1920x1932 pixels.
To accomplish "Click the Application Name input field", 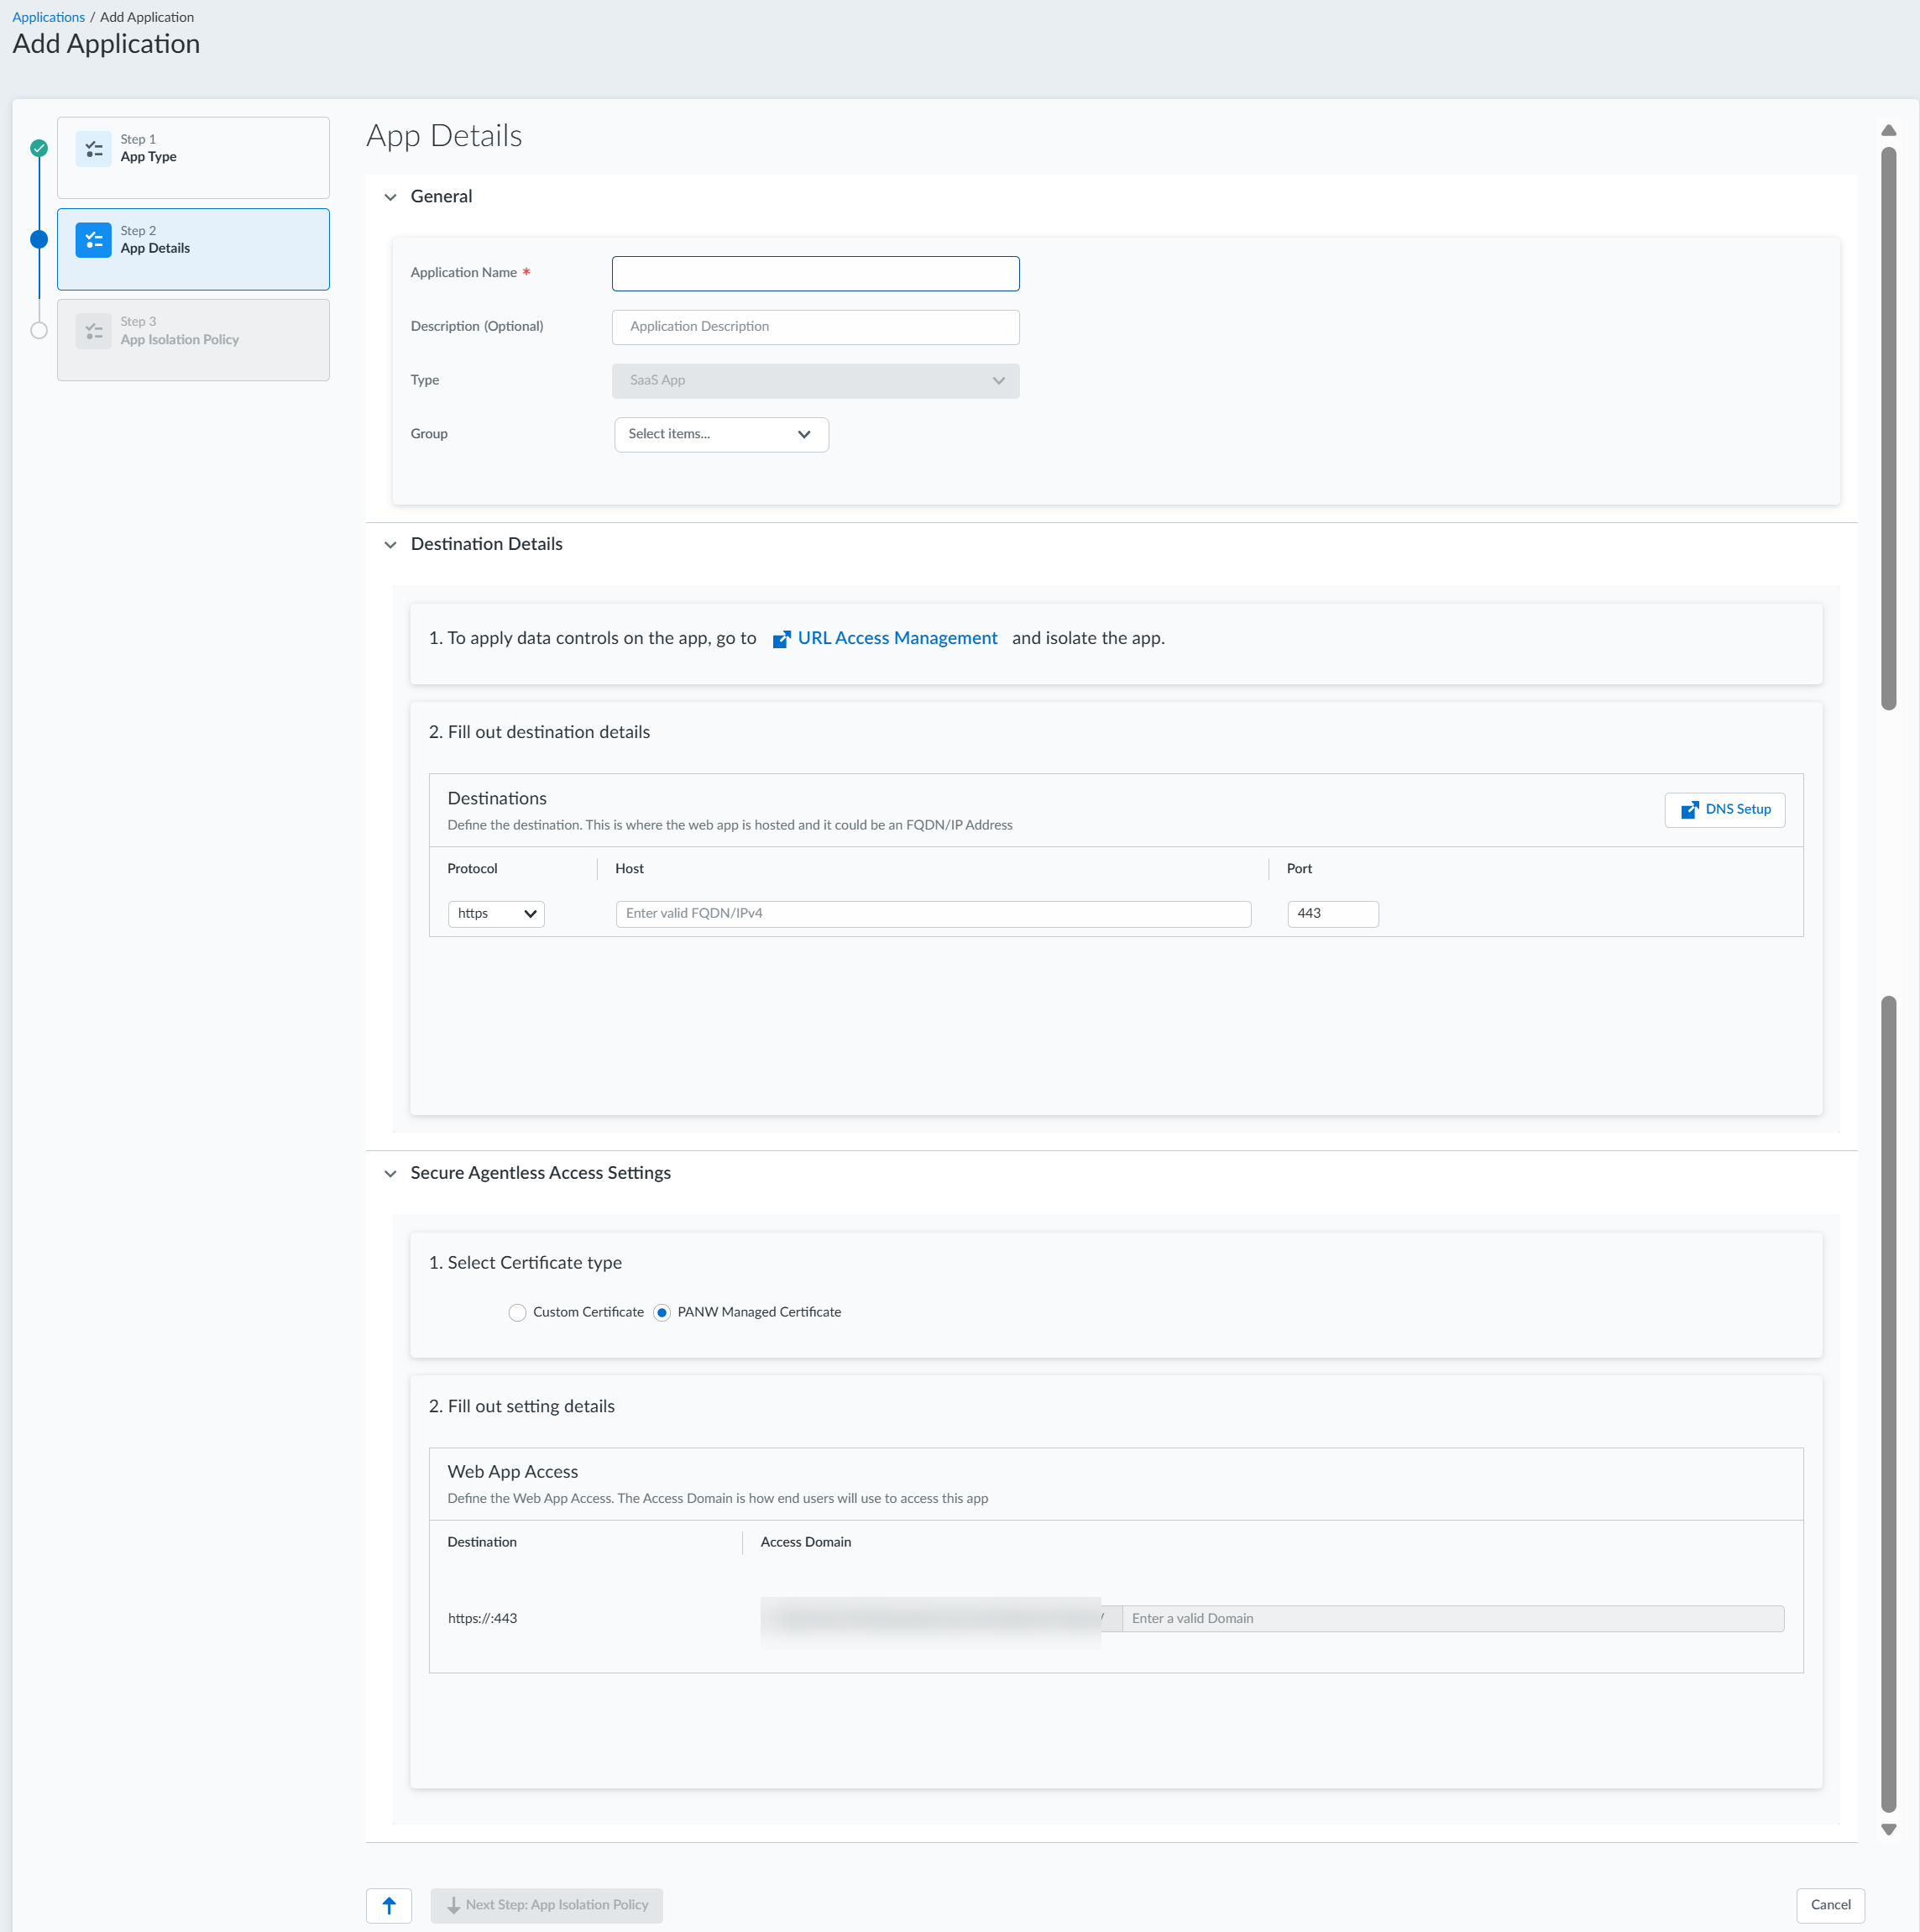I will [x=816, y=274].
